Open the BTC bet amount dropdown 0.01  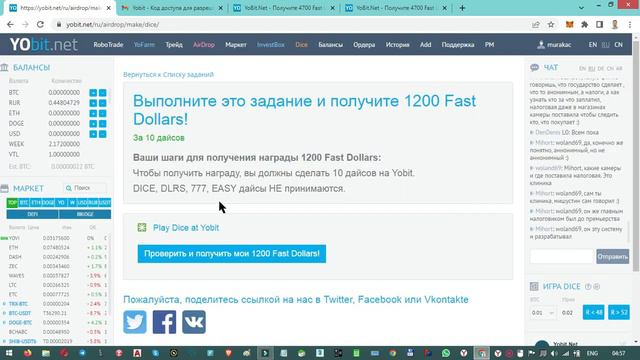[x=542, y=313]
